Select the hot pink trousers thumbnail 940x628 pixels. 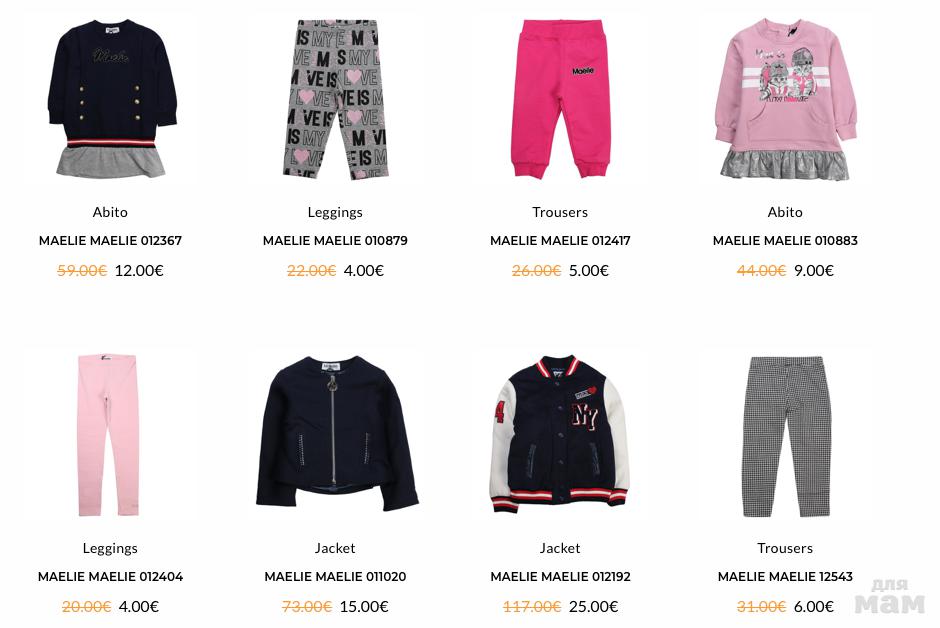[x=560, y=99]
